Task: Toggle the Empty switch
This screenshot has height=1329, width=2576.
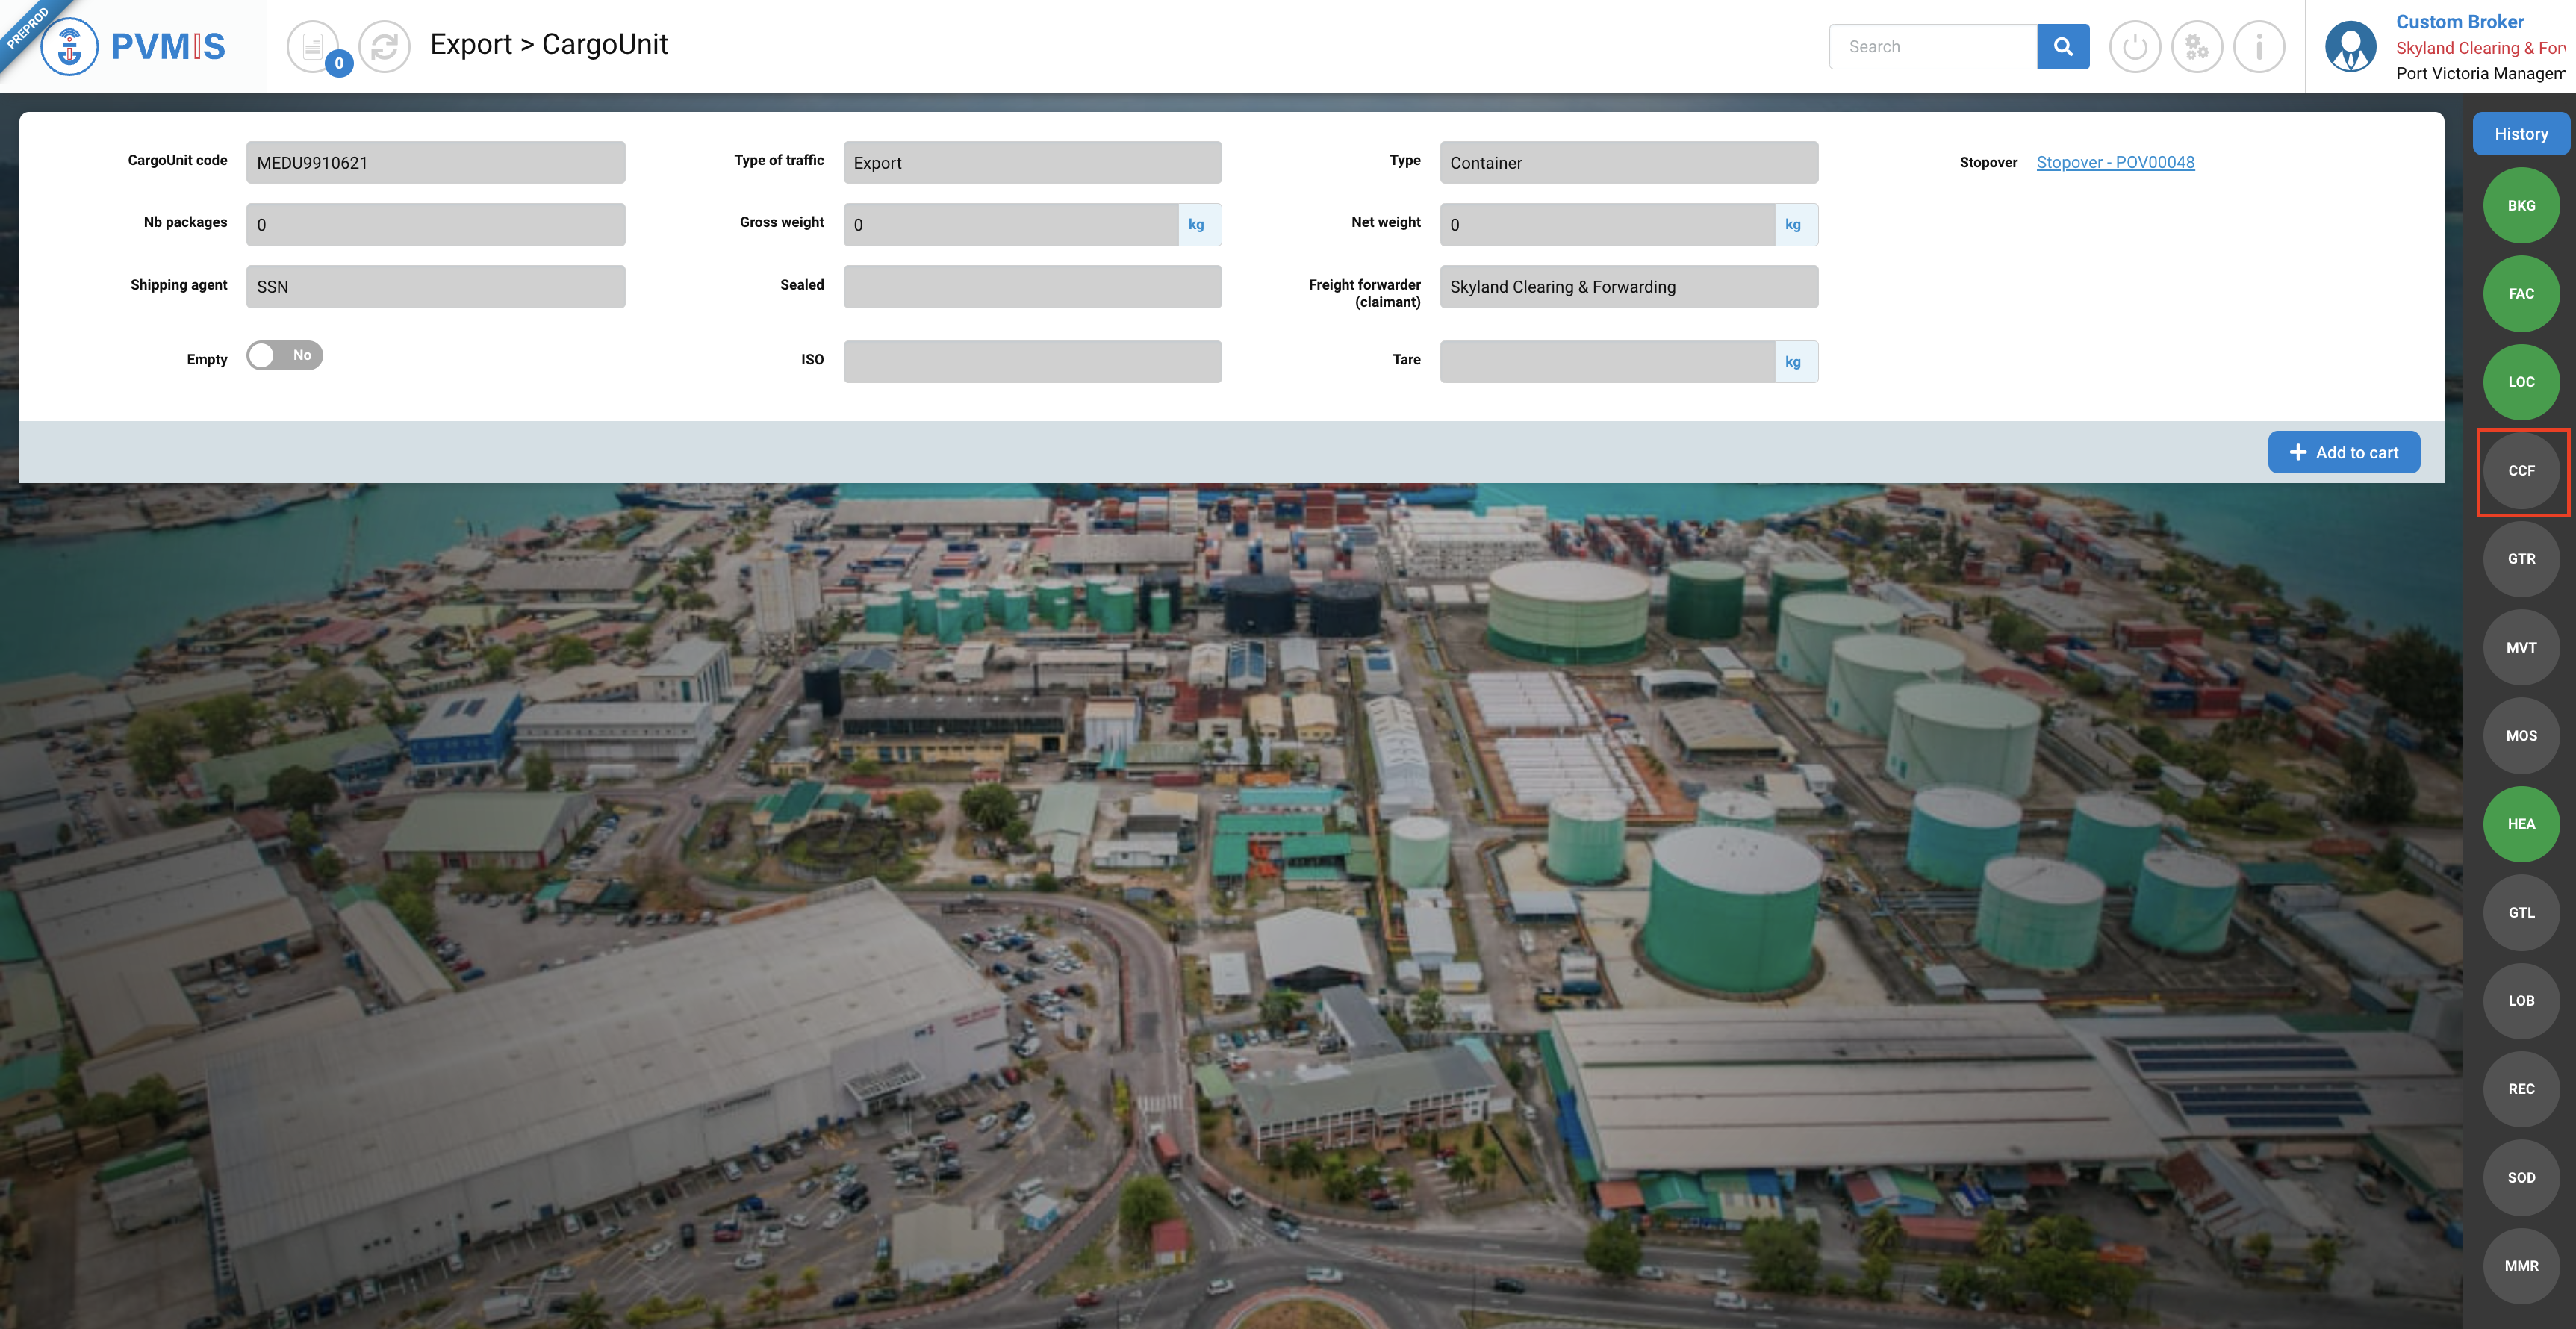Action: [285, 356]
